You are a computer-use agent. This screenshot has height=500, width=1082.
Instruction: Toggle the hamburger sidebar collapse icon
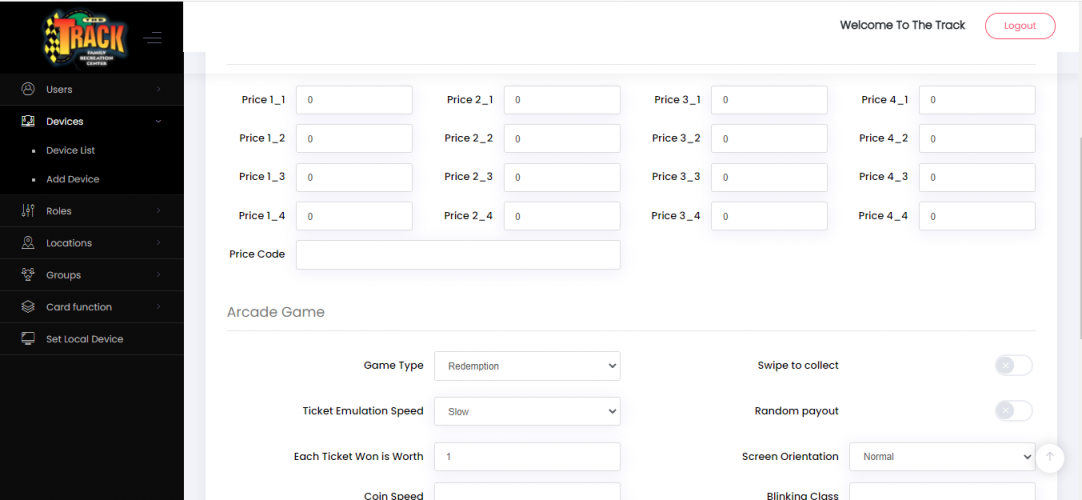pos(153,38)
